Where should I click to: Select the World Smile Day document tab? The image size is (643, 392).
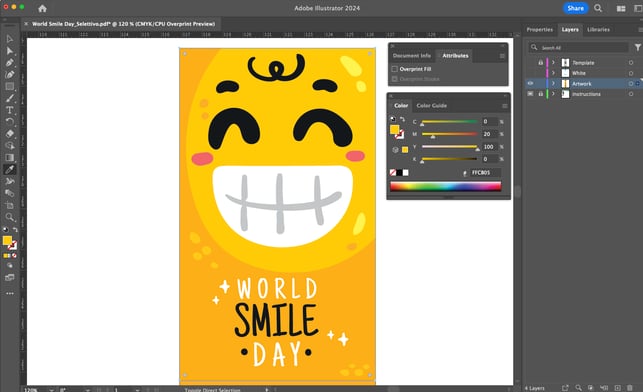(123, 24)
